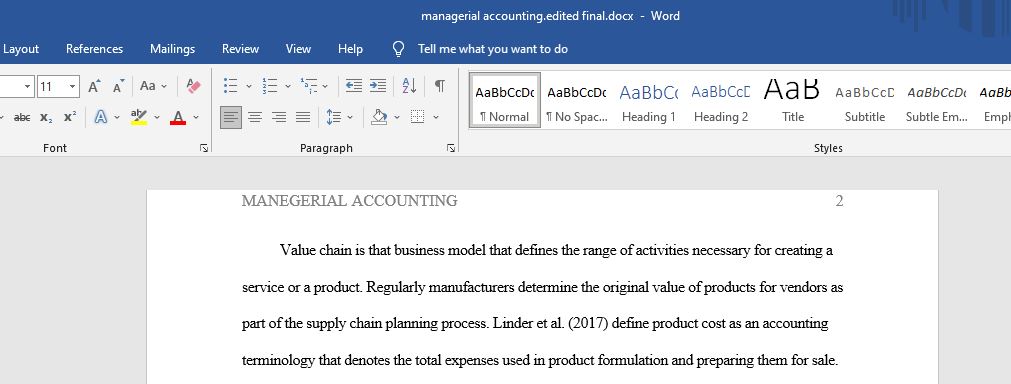The width and height of the screenshot is (1011, 384).
Task: Click header text MANEGERIAL ACCOUNTING
Action: [x=349, y=201]
